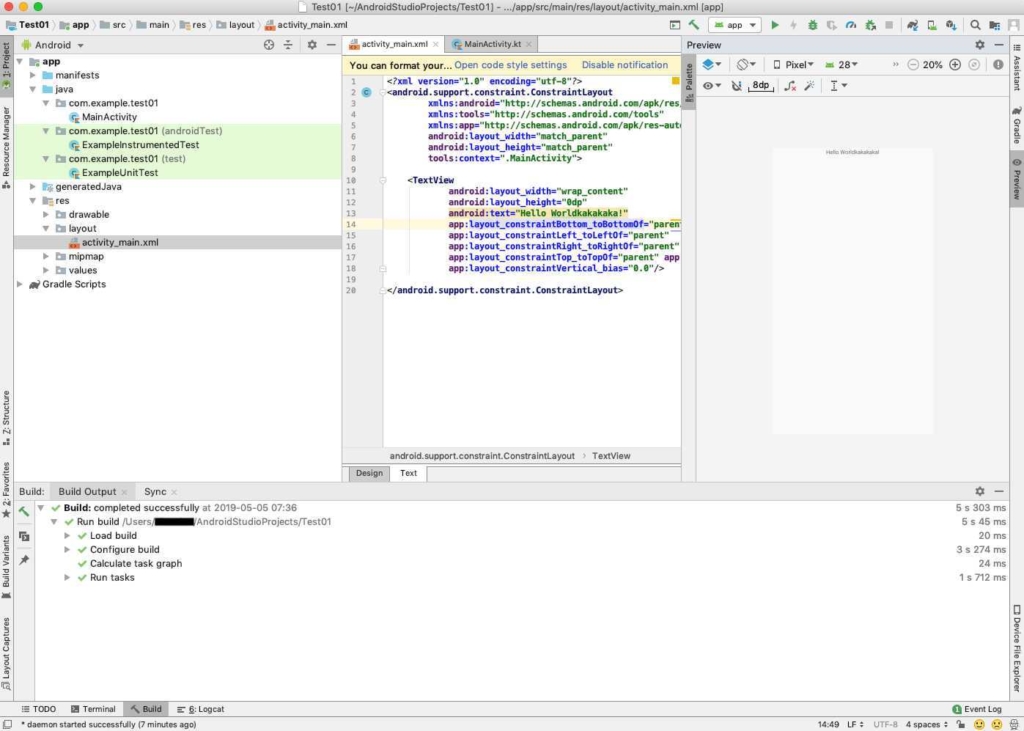1024x731 pixels.
Task: Expand the Configure build step
Action: pos(67,549)
